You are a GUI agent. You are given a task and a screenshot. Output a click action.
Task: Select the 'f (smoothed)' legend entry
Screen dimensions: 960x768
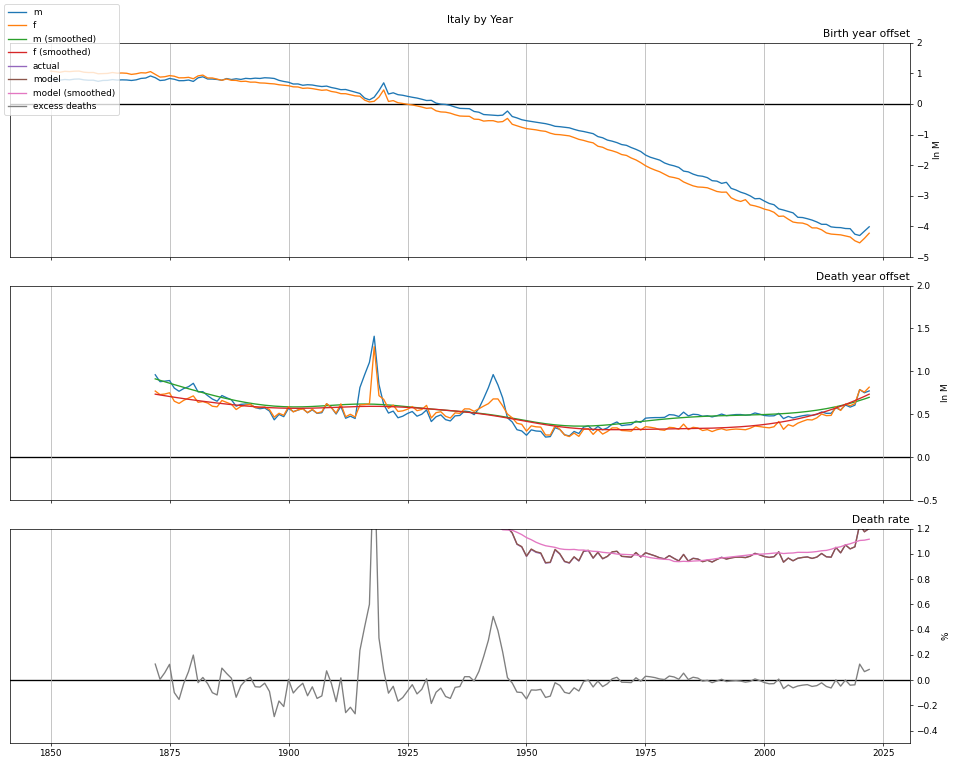coord(61,52)
